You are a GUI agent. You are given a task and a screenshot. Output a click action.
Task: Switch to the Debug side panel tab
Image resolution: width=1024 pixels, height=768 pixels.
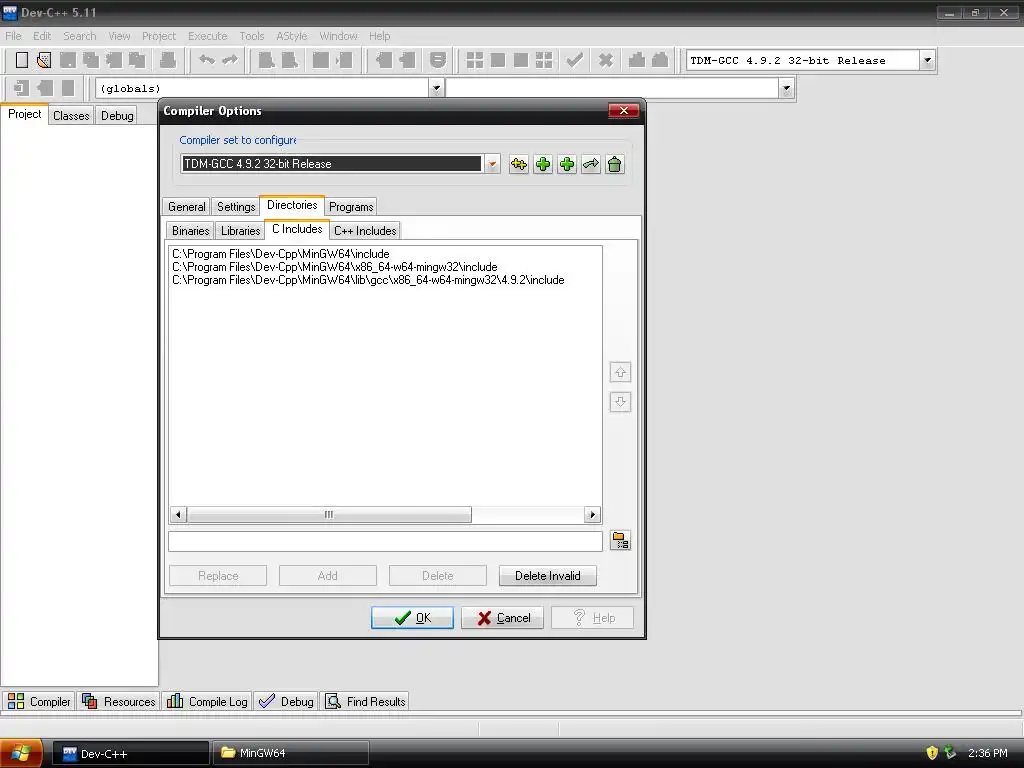pyautogui.click(x=118, y=116)
